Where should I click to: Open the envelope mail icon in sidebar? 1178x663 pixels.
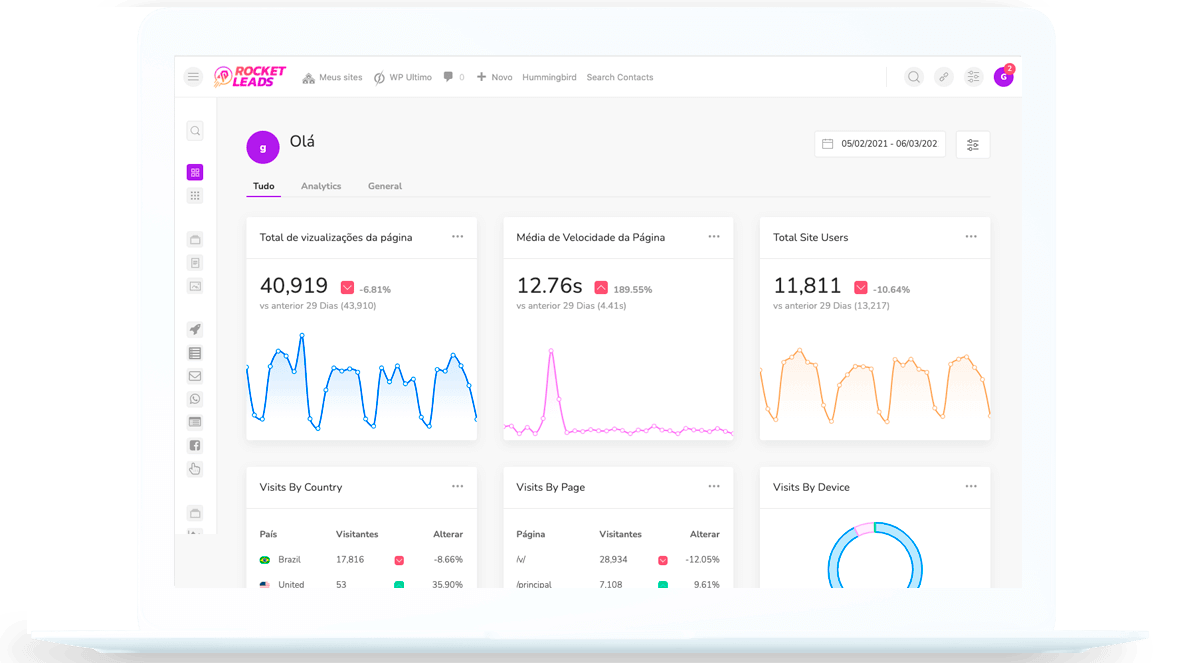point(195,376)
